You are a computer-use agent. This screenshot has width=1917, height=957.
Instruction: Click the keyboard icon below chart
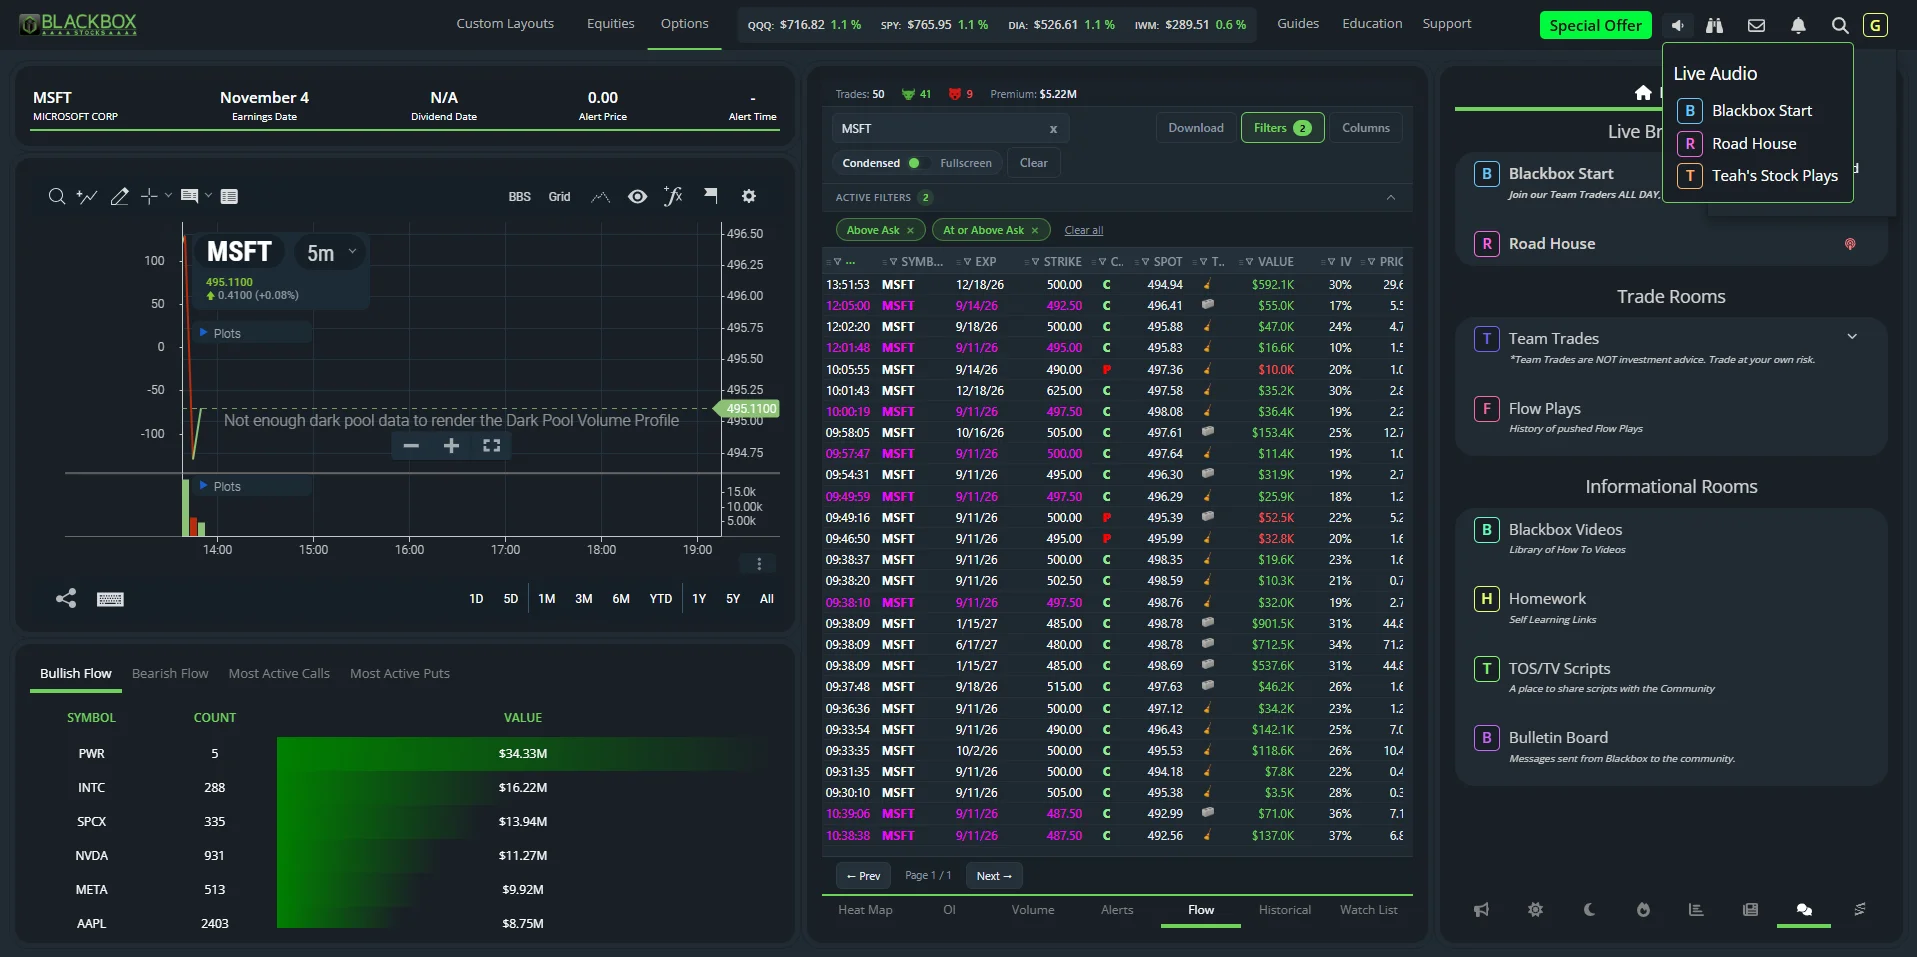point(110,599)
